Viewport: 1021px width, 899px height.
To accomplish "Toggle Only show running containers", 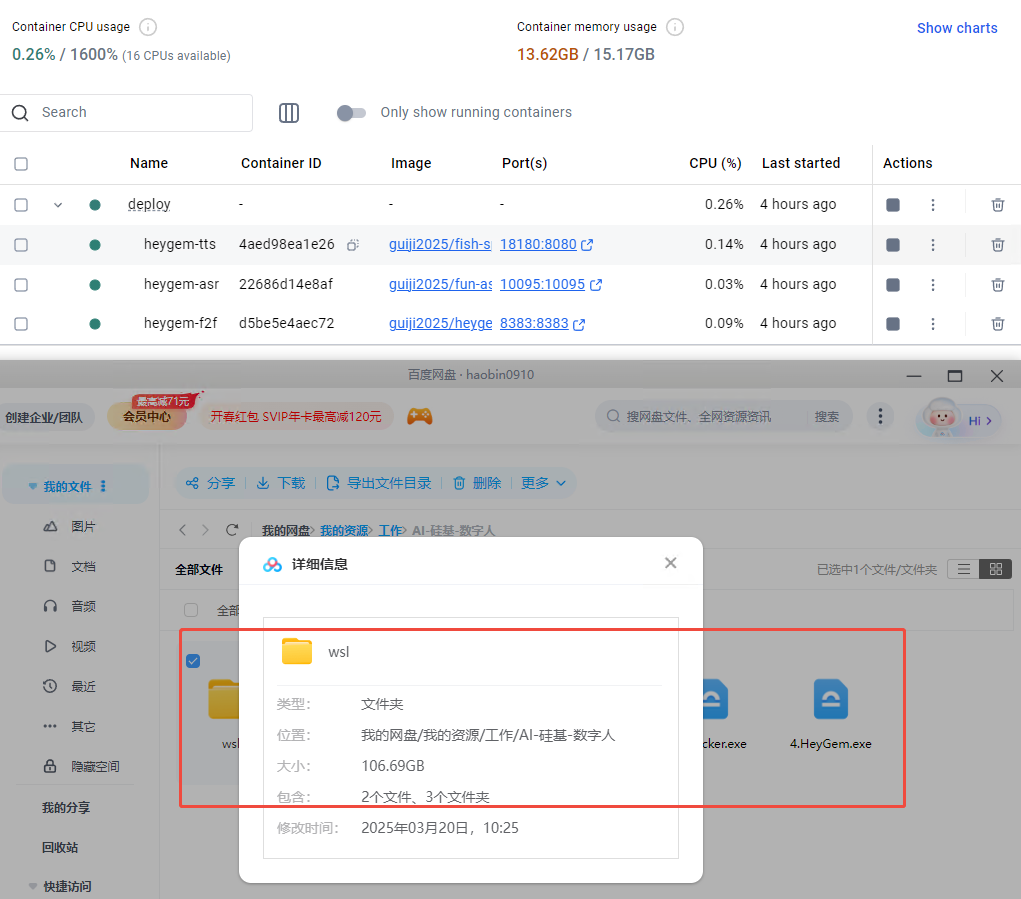I will pyautogui.click(x=351, y=113).
